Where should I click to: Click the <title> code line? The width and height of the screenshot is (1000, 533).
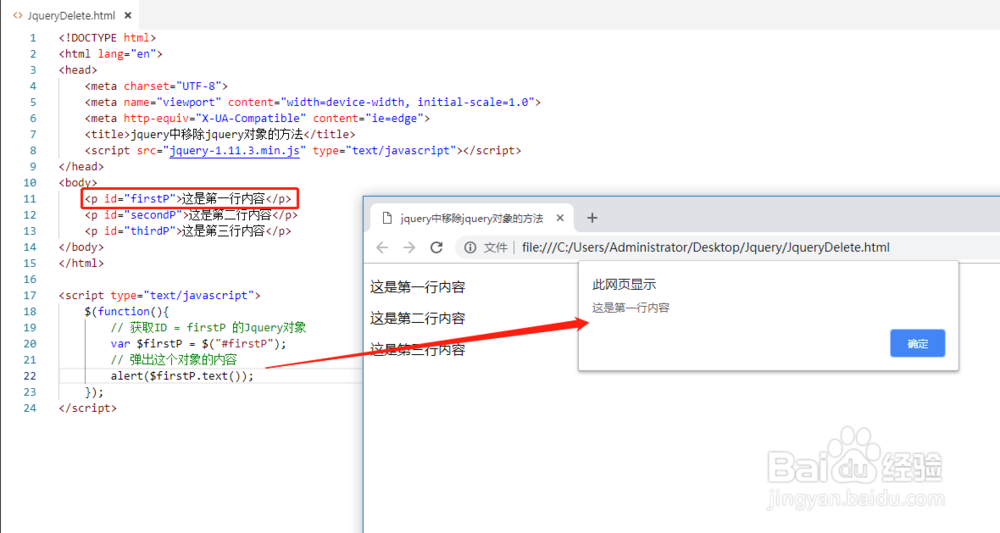[220, 135]
